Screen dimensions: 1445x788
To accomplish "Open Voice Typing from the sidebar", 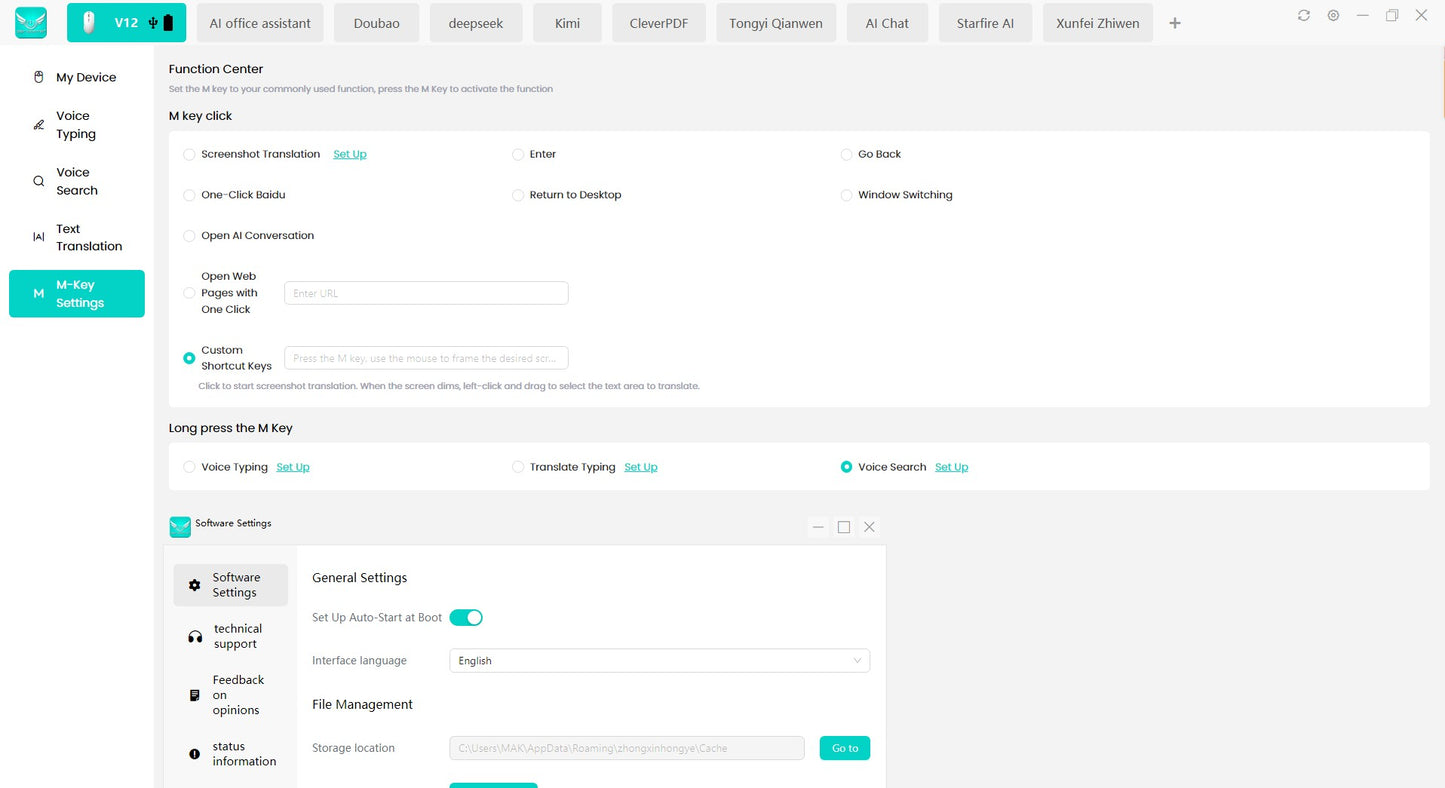I will tap(76, 125).
